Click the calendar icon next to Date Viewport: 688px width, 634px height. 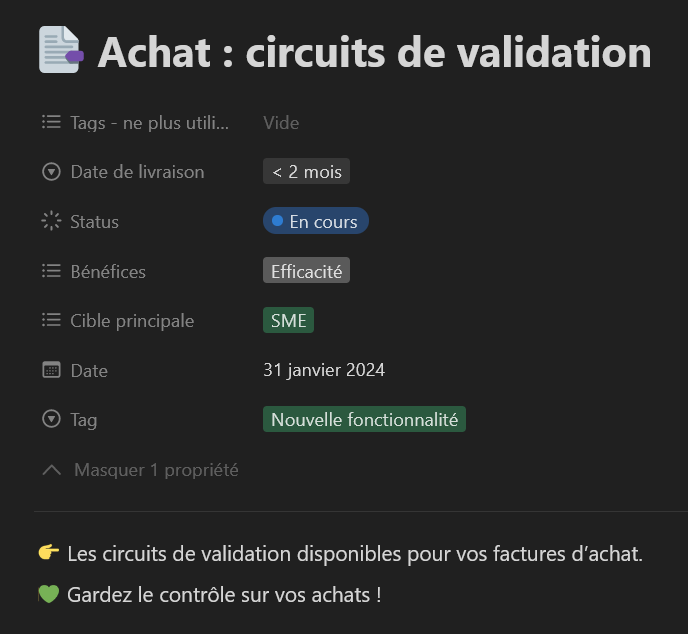(52, 370)
